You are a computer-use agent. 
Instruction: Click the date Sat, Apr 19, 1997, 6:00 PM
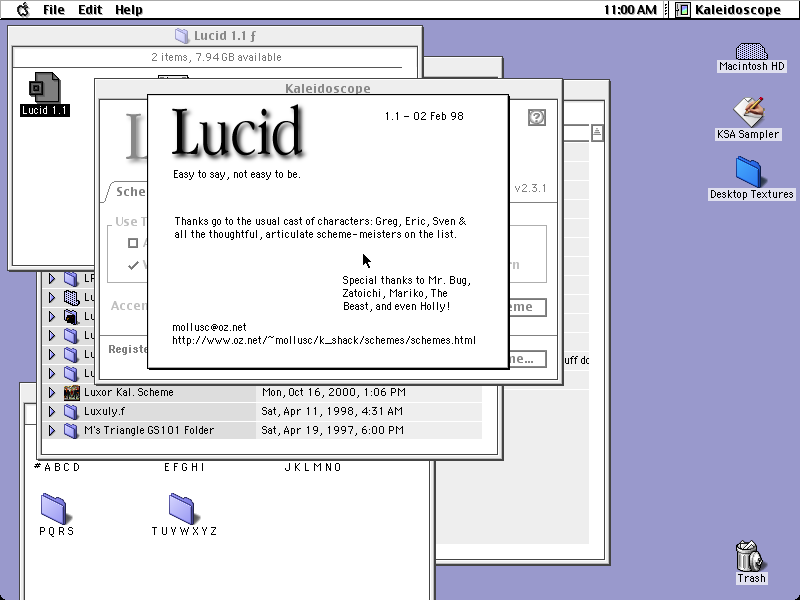tap(333, 430)
